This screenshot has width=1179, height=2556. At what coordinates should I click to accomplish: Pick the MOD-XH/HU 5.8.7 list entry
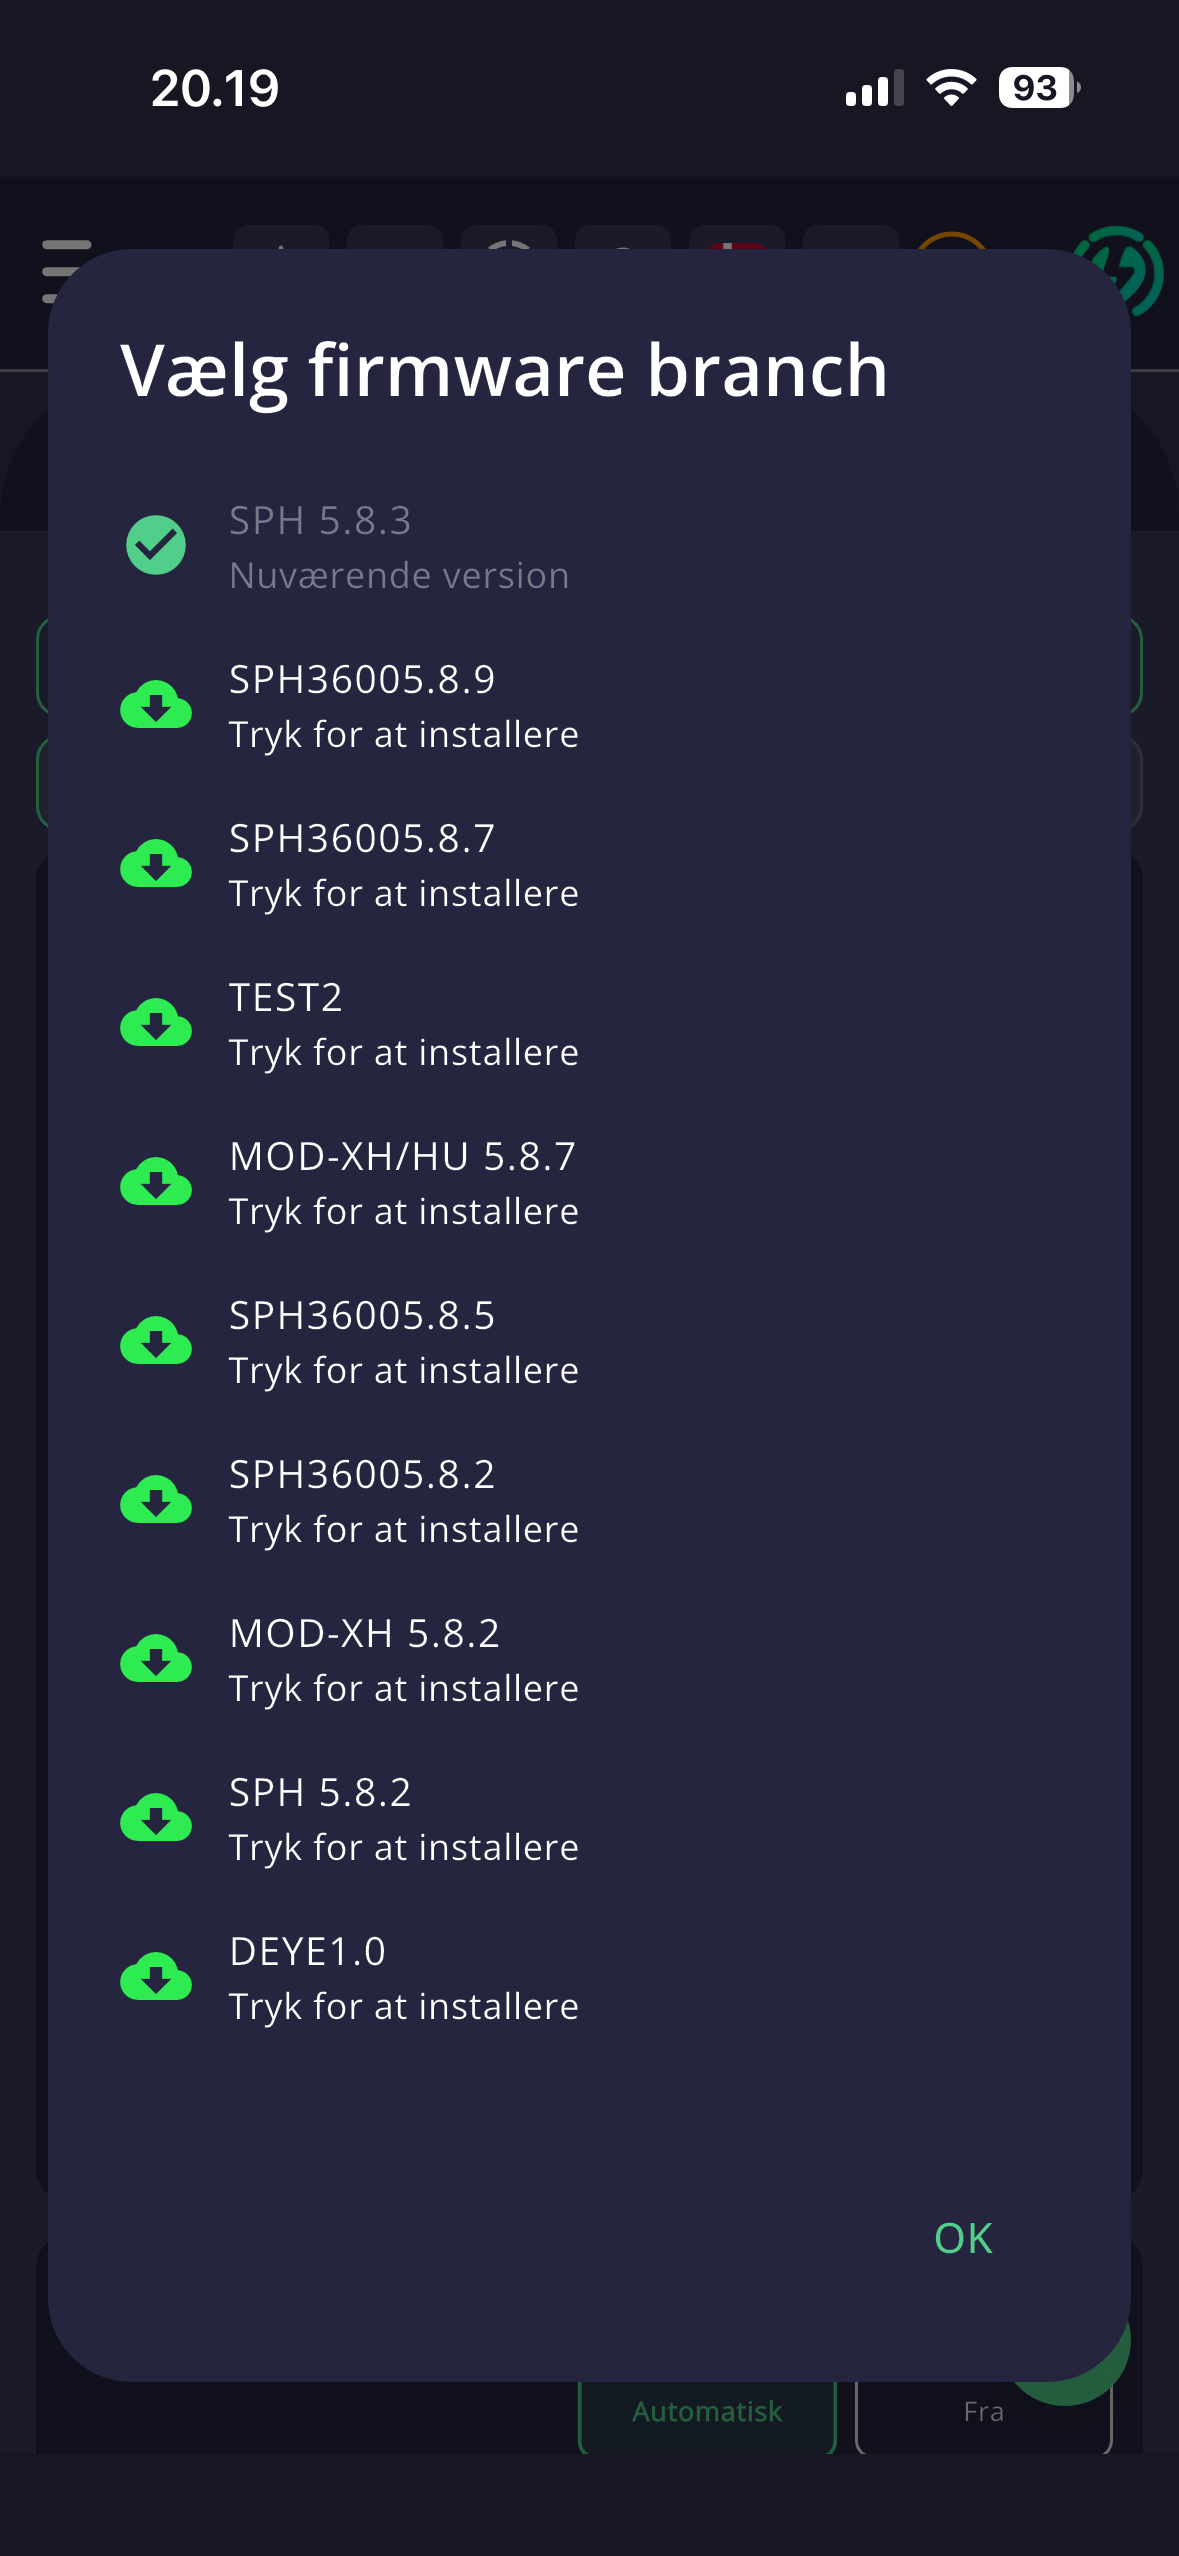pyautogui.click(x=589, y=1183)
